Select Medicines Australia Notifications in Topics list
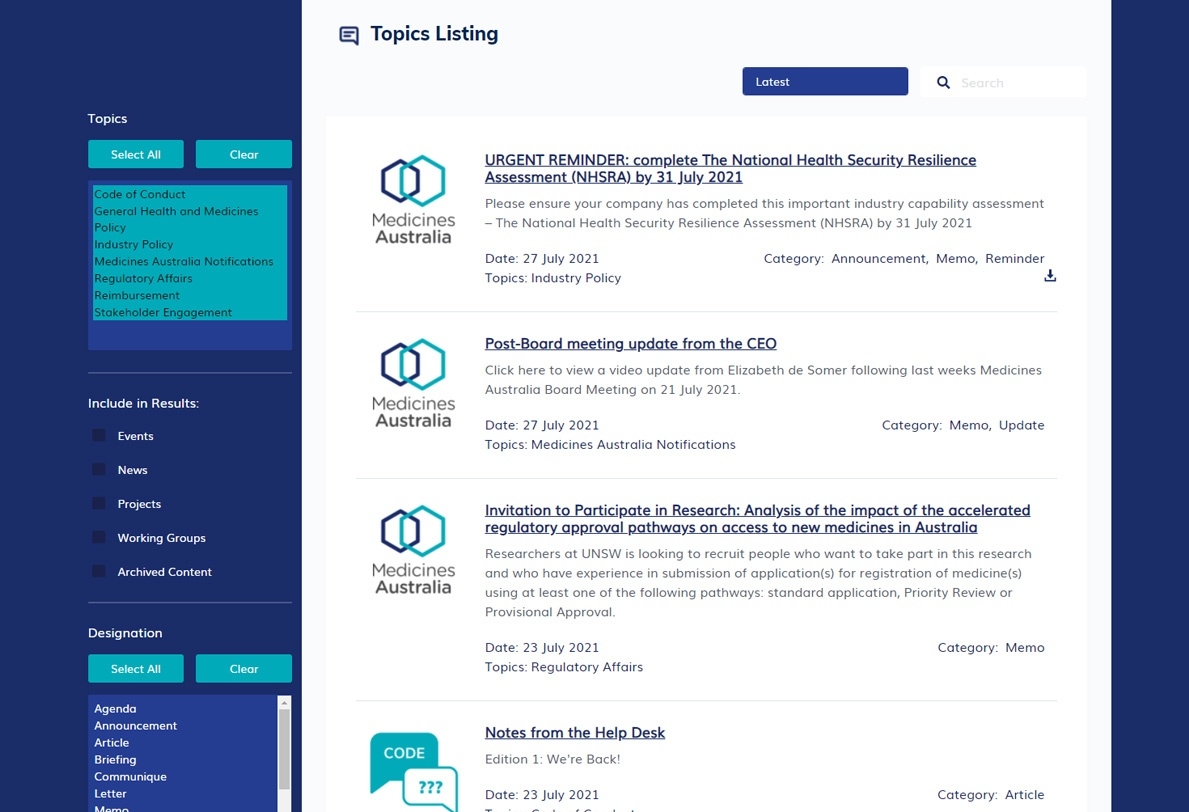 point(190,262)
